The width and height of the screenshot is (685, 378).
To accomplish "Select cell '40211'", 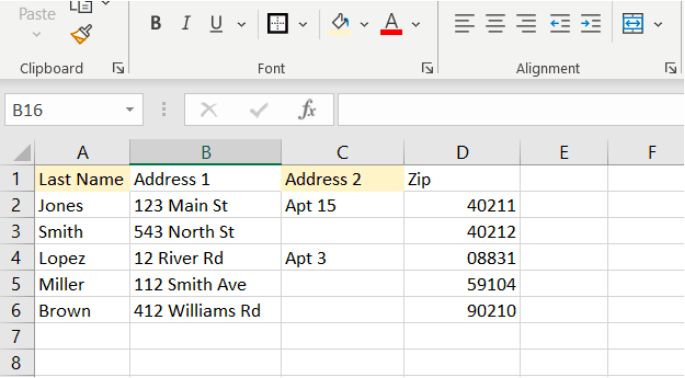I will point(462,205).
